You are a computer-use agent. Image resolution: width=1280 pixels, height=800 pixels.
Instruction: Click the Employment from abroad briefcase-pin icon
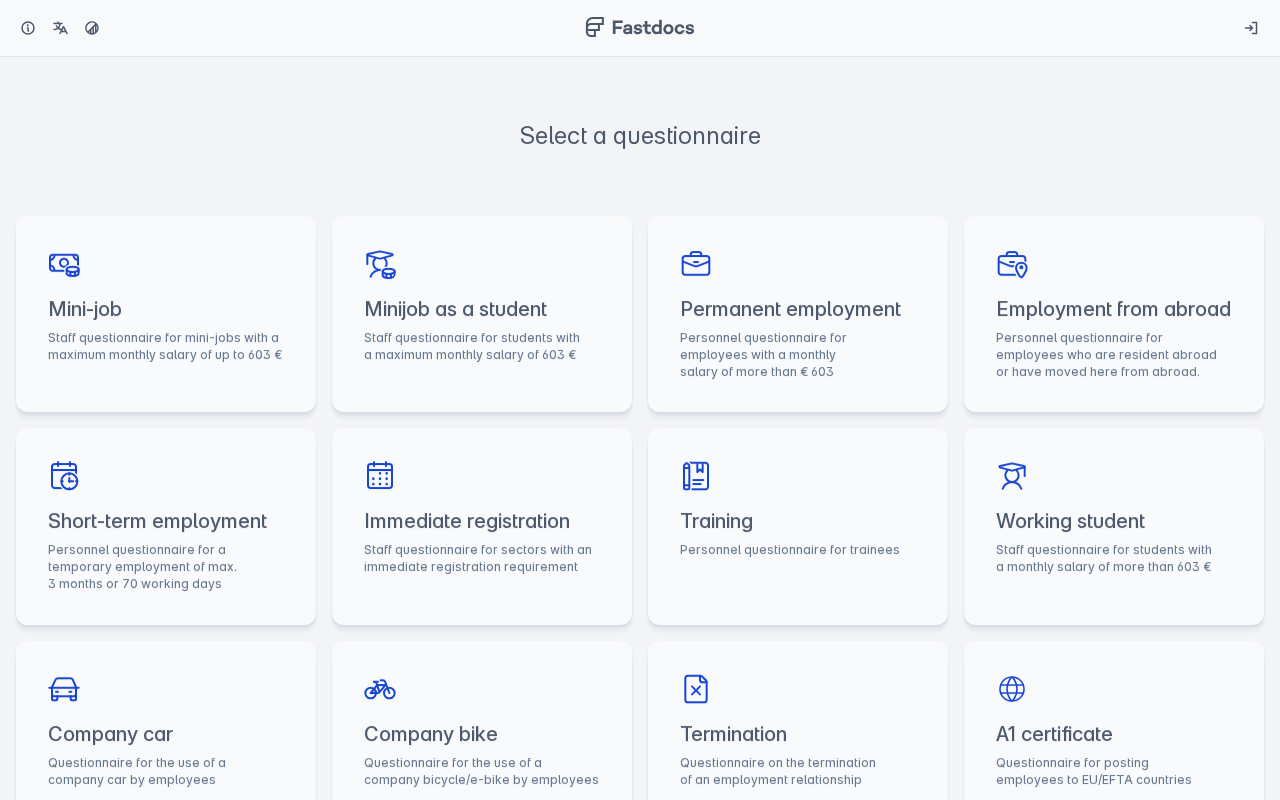[x=1012, y=264]
